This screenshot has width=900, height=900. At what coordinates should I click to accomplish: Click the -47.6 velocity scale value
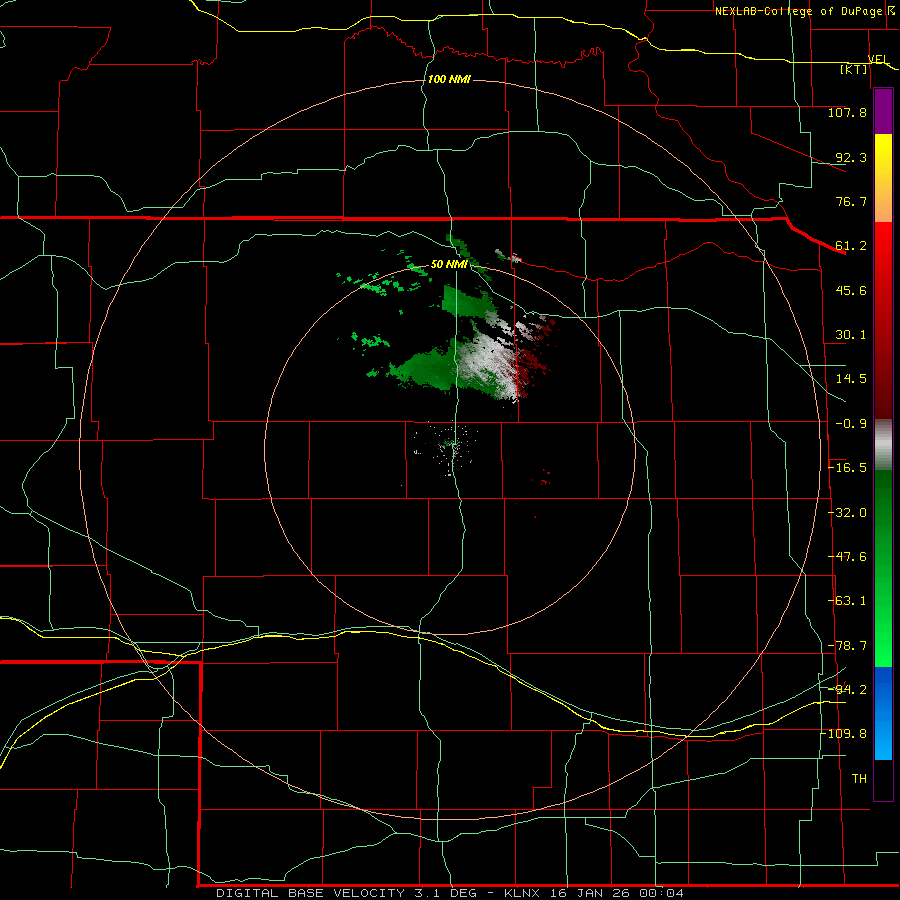[847, 557]
